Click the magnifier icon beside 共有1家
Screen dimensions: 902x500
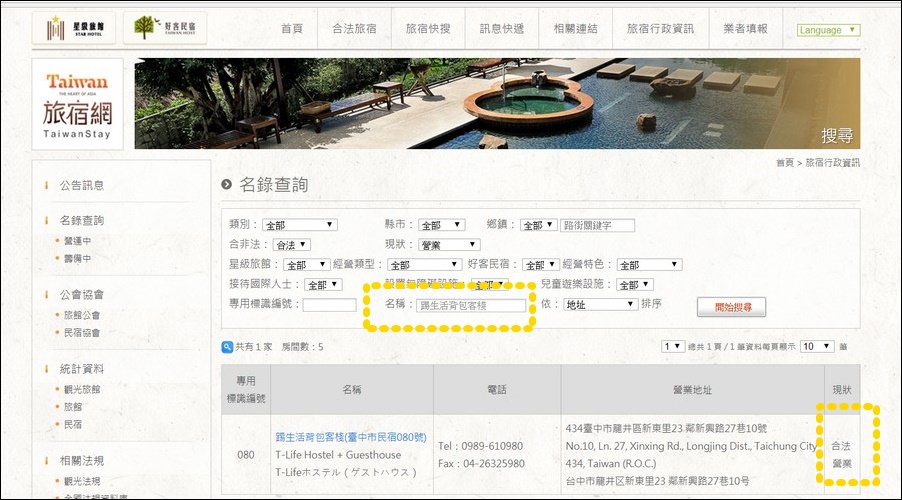pyautogui.click(x=227, y=347)
